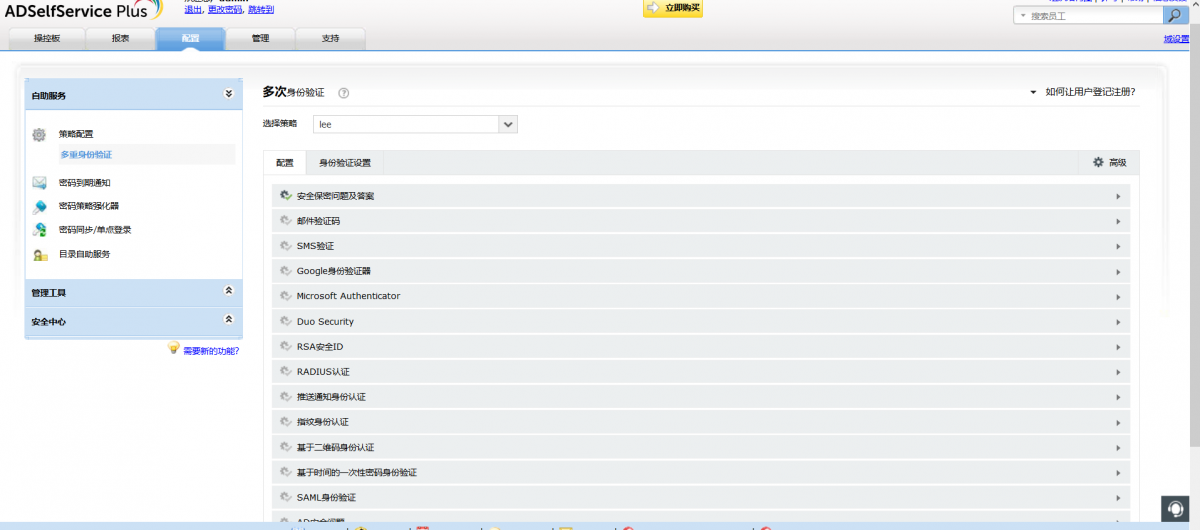Click the 策略配置 gear icon
Screen dimensions: 1200x530
tap(39, 134)
